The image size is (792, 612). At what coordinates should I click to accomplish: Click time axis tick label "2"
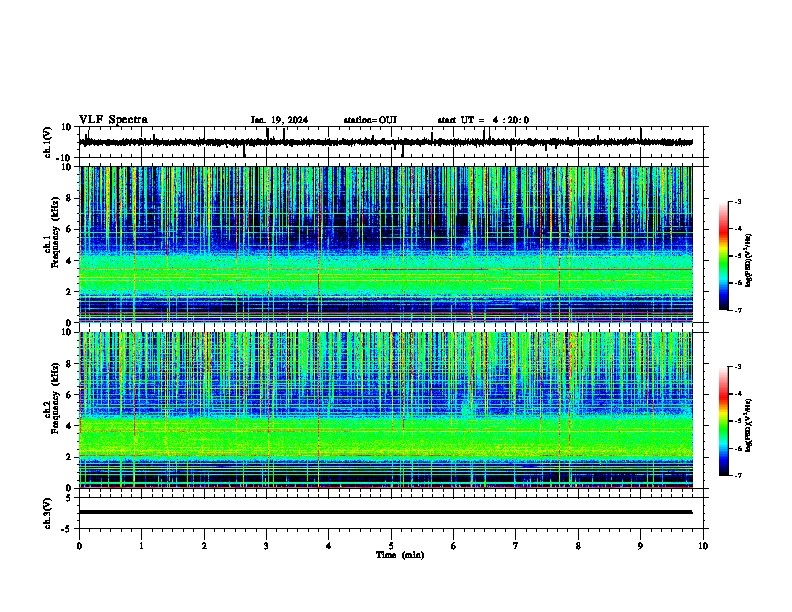coord(204,546)
